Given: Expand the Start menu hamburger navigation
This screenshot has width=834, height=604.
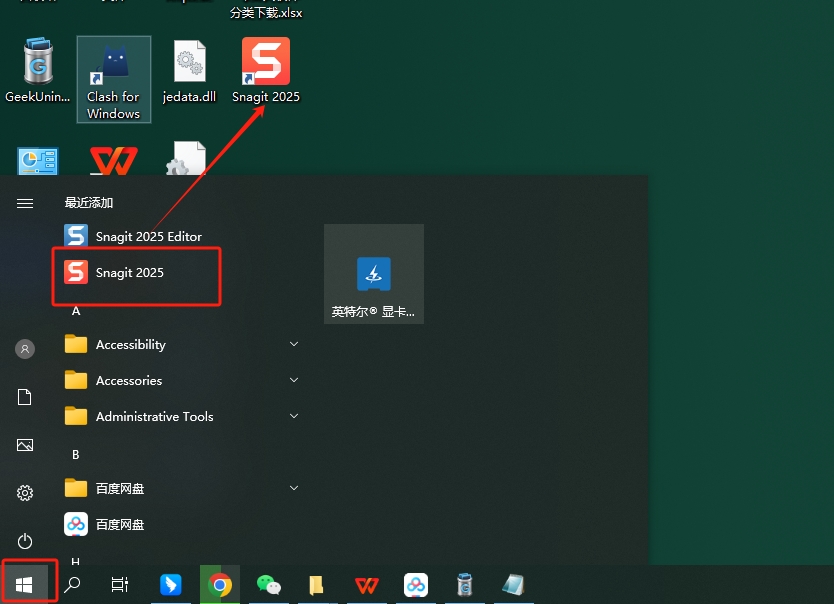Looking at the screenshot, I should 25,203.
